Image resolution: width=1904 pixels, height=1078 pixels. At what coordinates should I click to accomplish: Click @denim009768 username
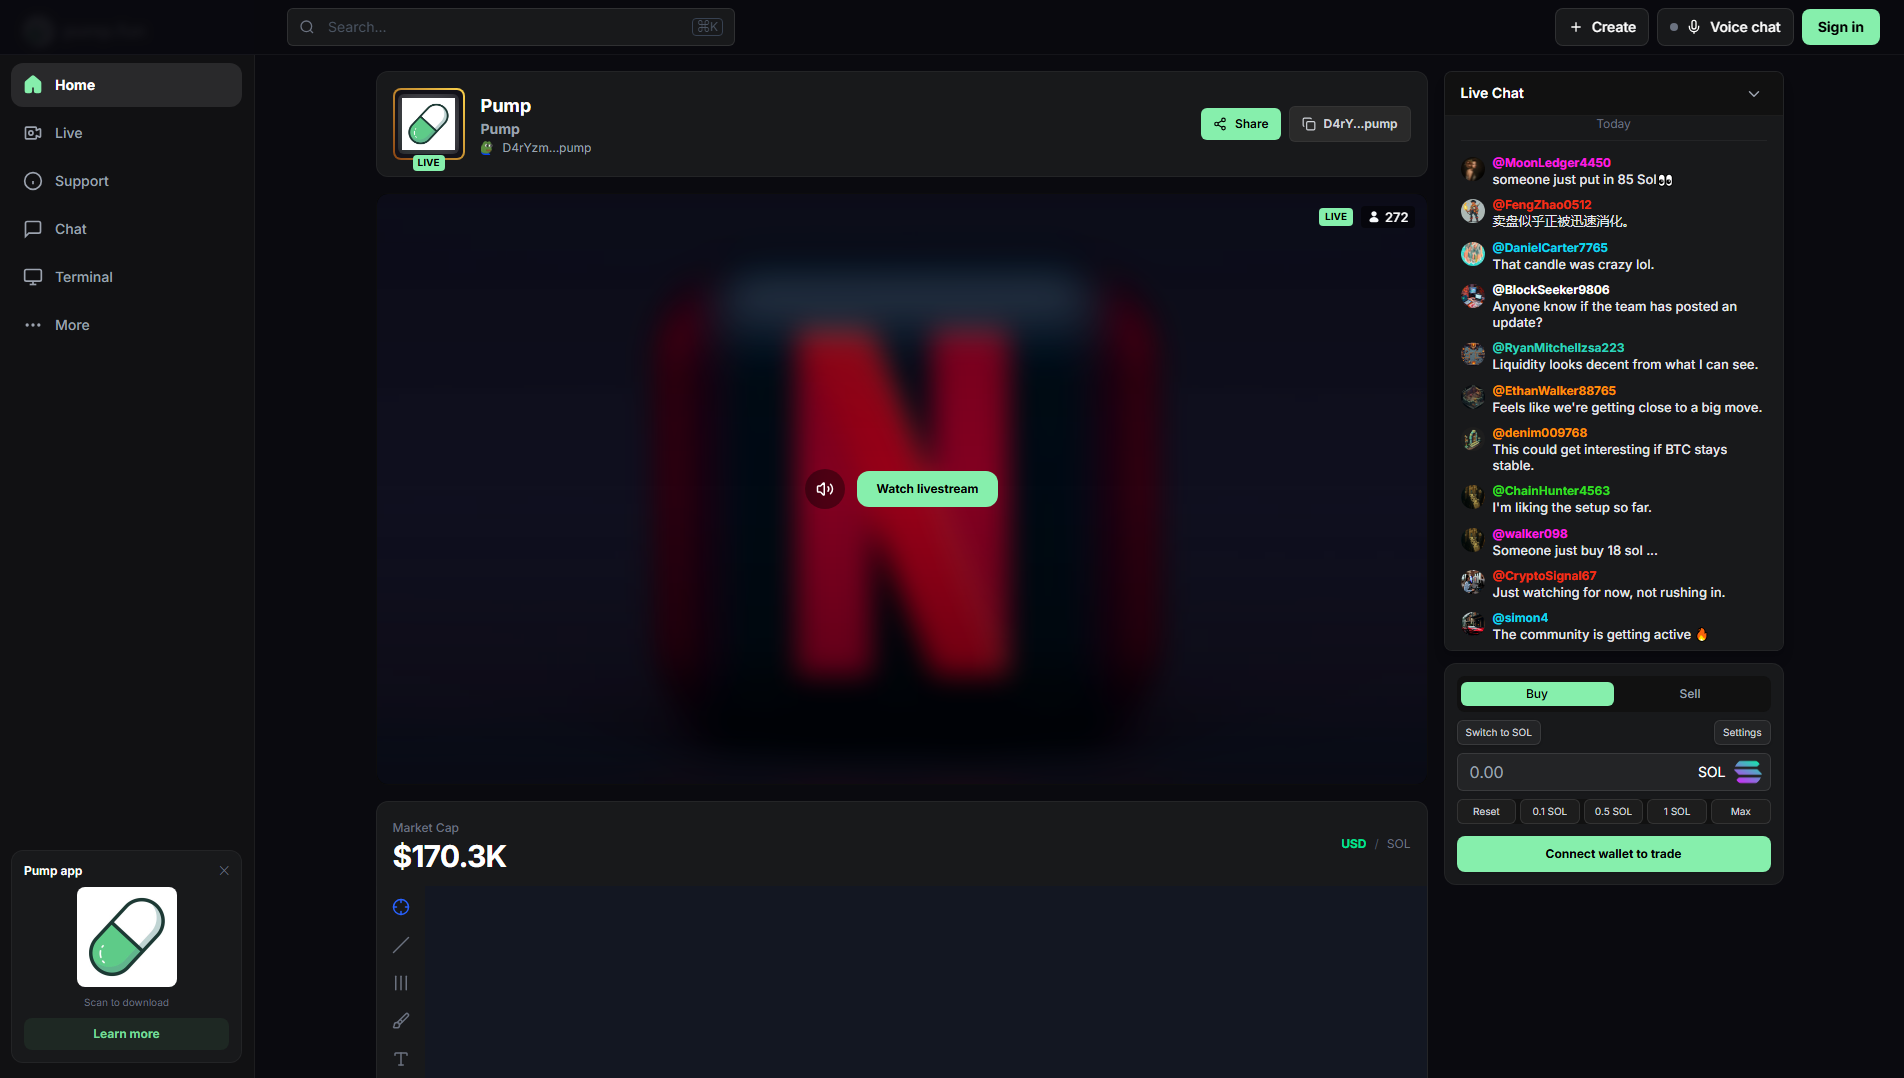tap(1539, 433)
